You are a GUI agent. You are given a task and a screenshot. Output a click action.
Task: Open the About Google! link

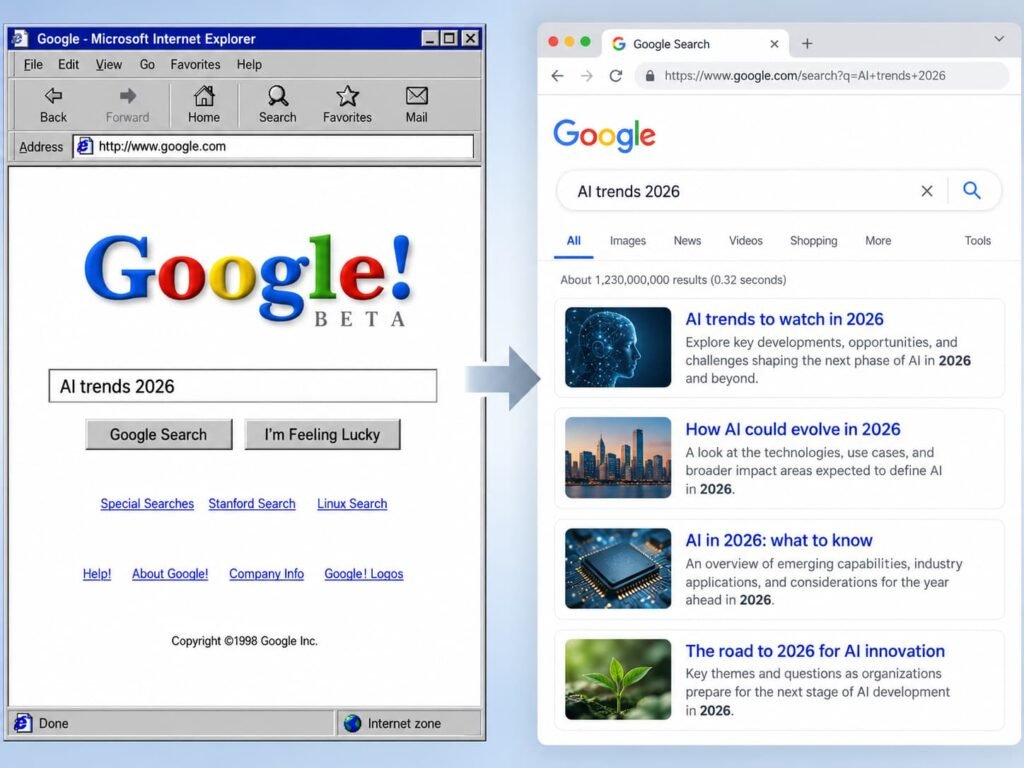click(x=170, y=573)
